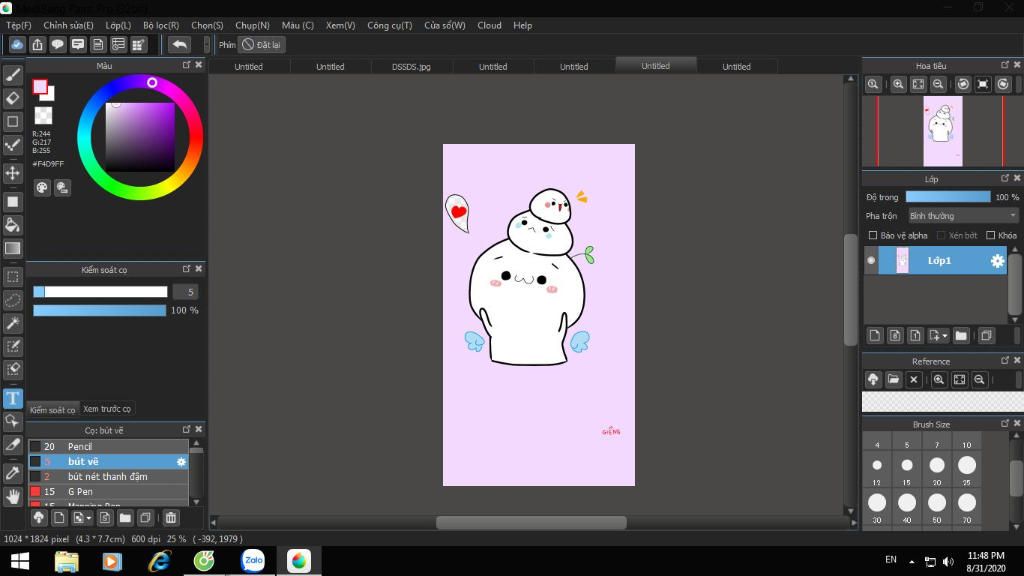This screenshot has width=1024, height=576.
Task: Select the Eraser tool
Action: point(12,99)
